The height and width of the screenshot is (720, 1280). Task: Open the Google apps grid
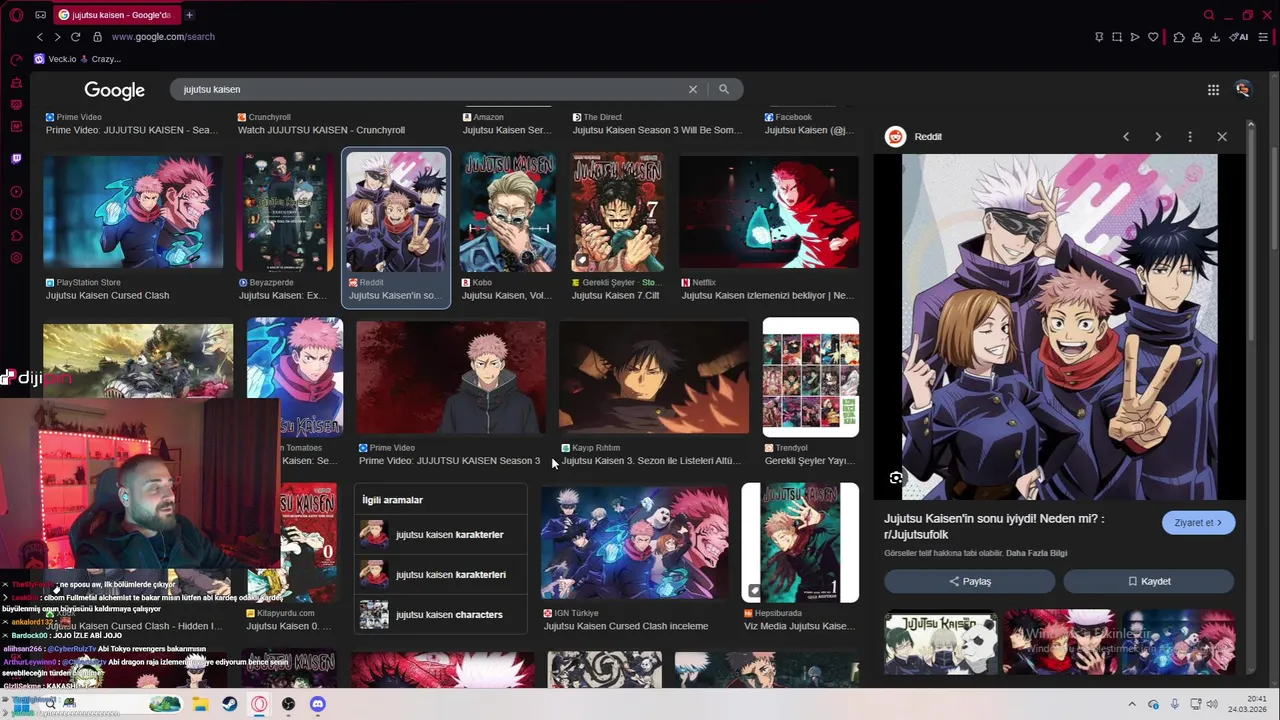point(1213,90)
